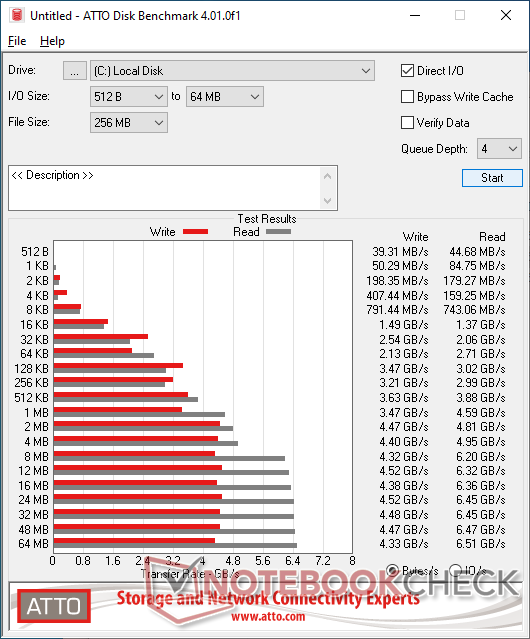Open the File Size dropdown (256 MB)
The width and height of the screenshot is (530, 639).
click(x=128, y=123)
